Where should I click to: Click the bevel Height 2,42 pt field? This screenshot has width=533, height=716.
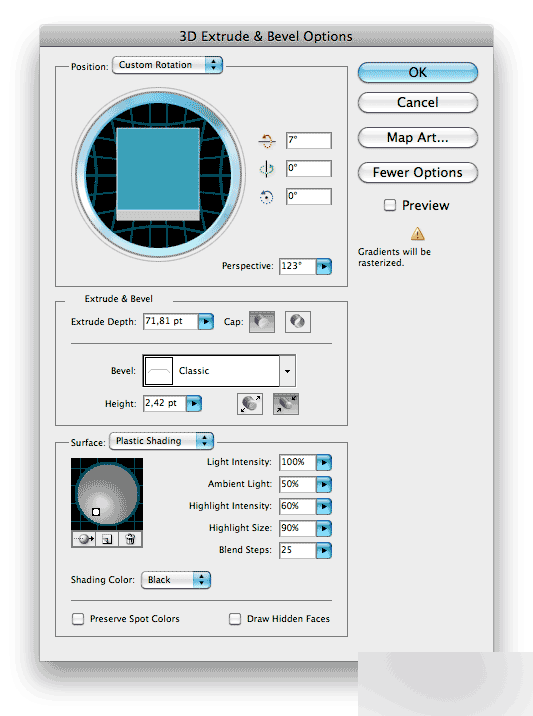point(164,404)
